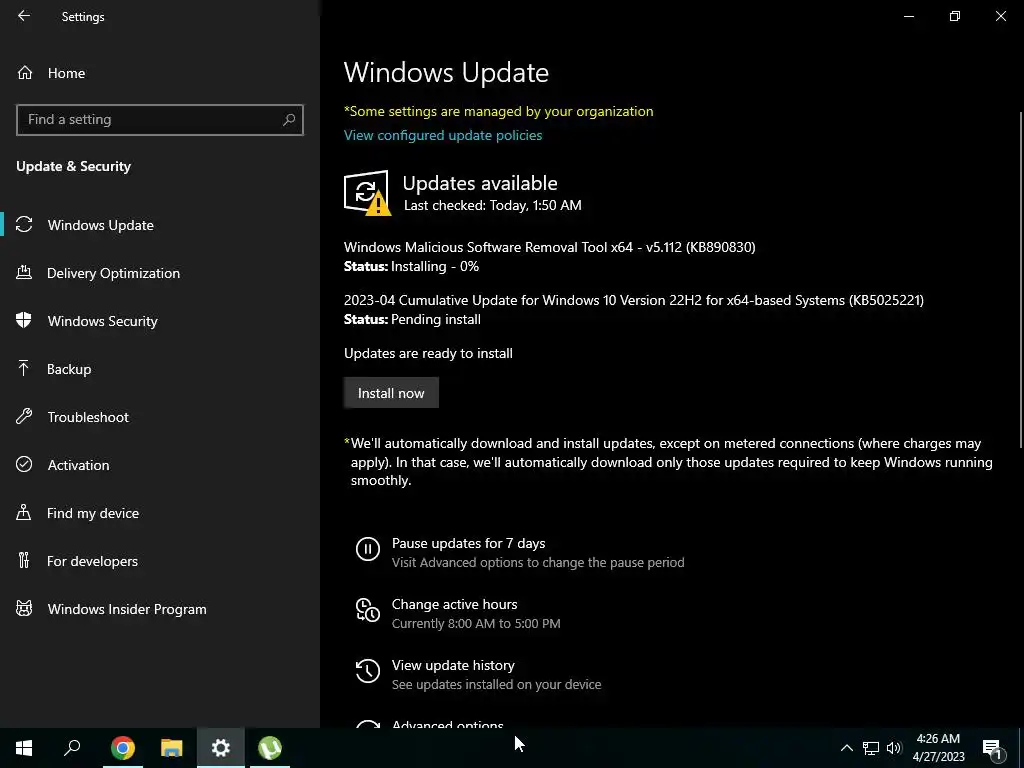1024x768 pixels.
Task: Click 'Status: Installing - 0%' text
Action: 411,266
